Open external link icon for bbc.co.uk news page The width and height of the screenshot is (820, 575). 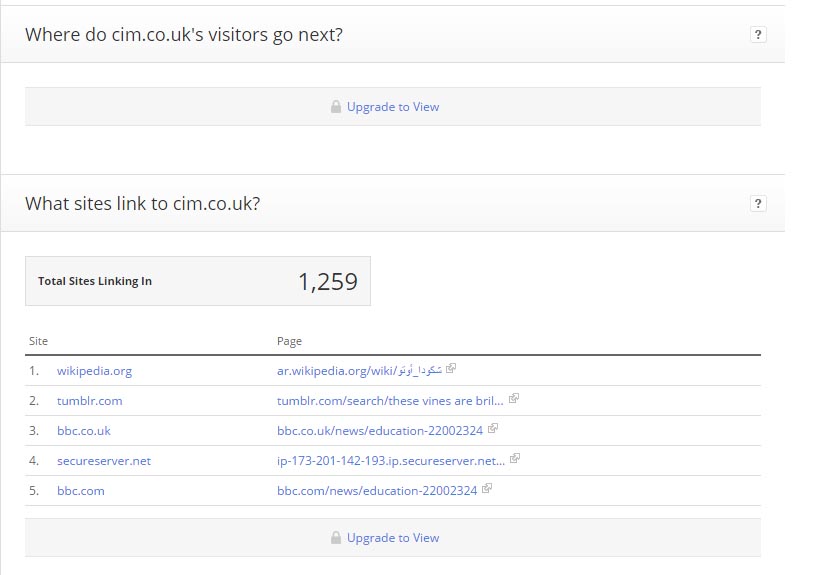pos(493,429)
